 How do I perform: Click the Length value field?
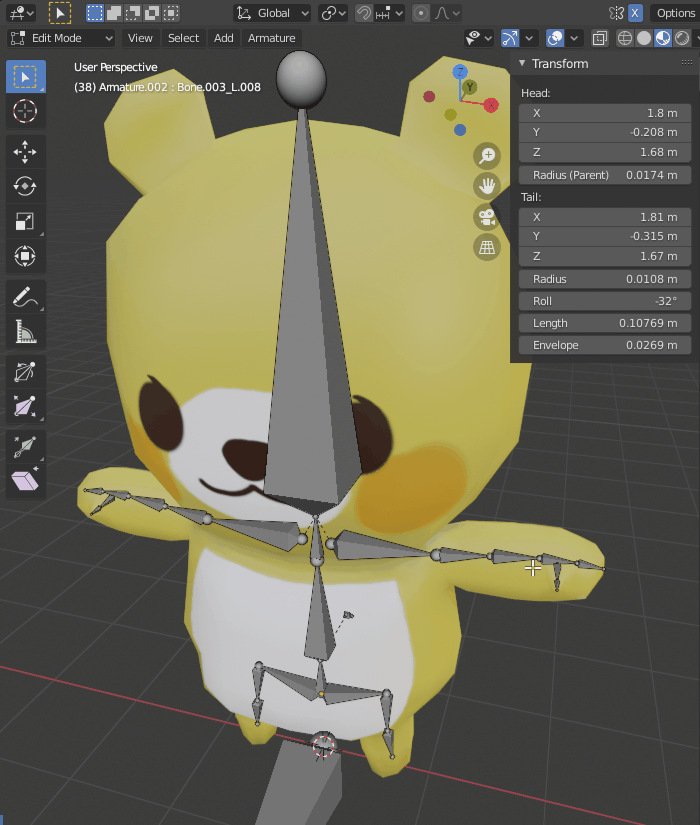tap(605, 323)
